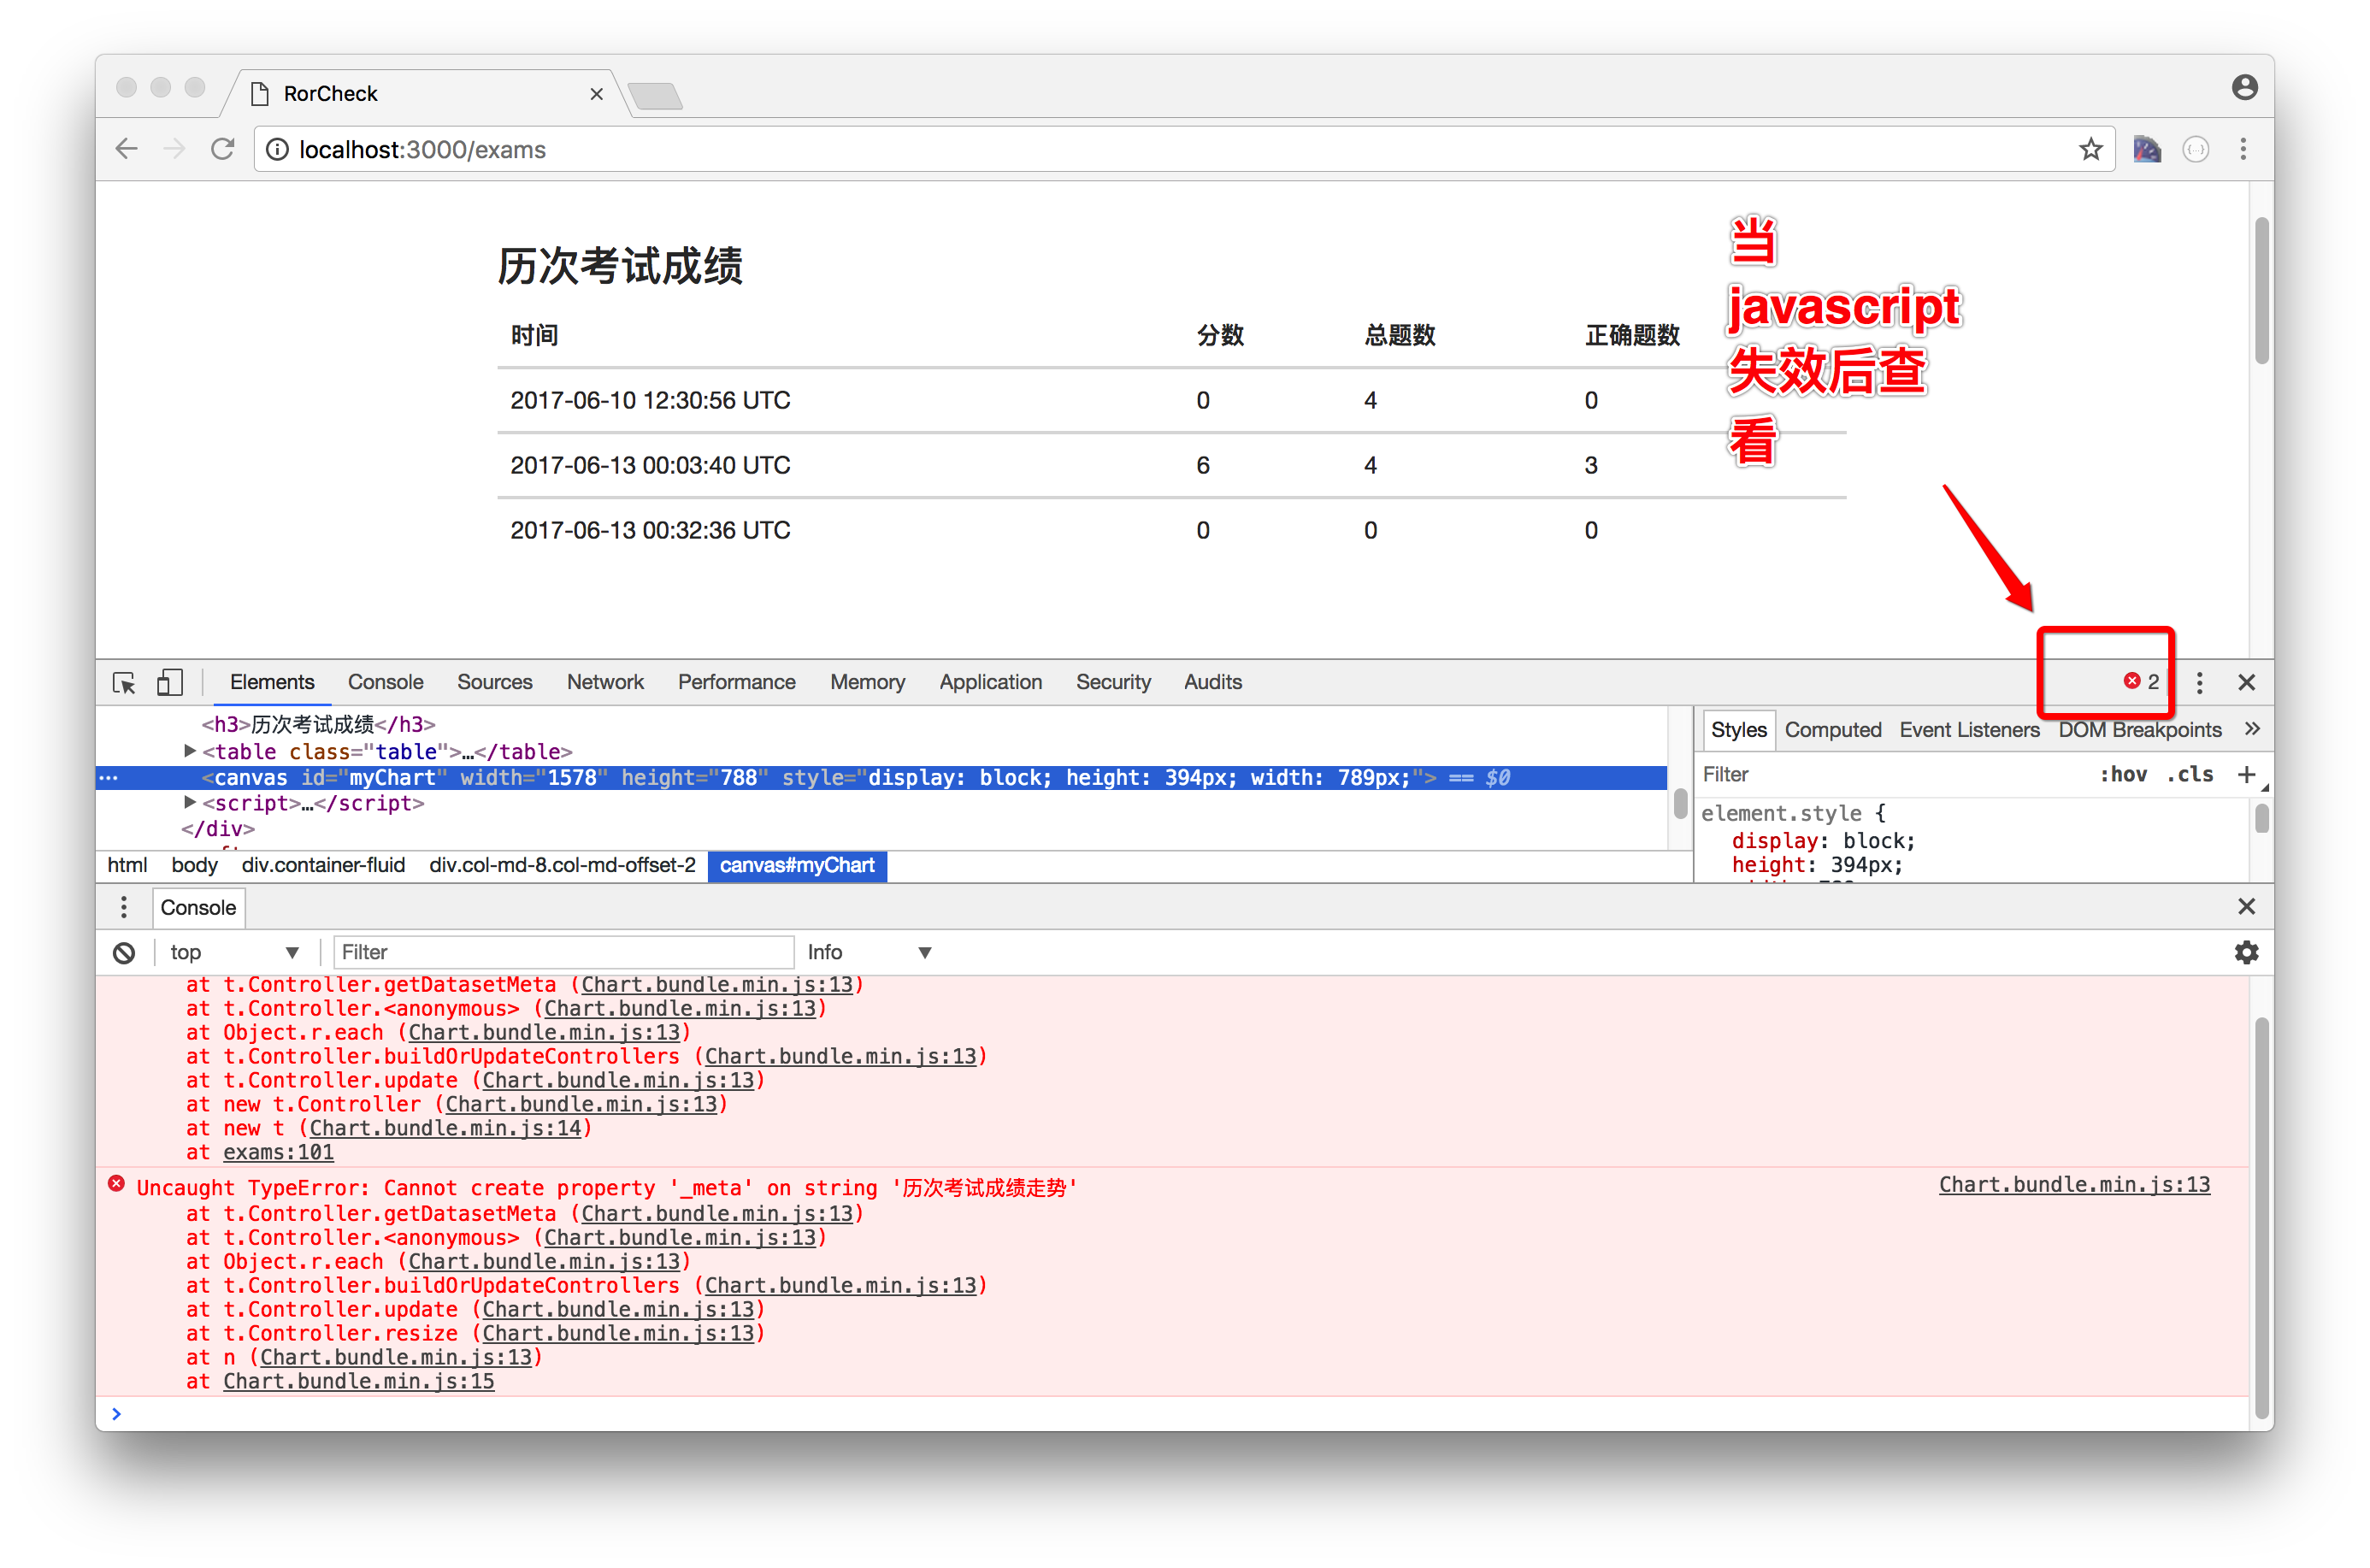Open console drawer three-dot menu

click(124, 907)
